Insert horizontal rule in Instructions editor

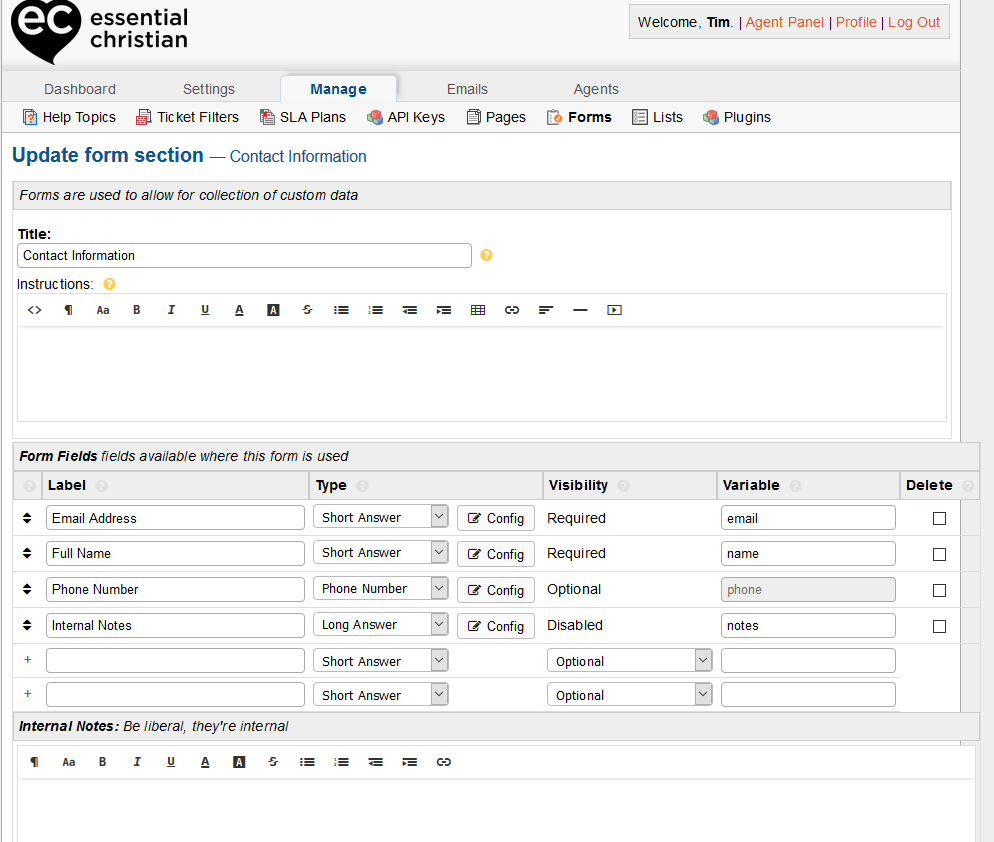[580, 310]
